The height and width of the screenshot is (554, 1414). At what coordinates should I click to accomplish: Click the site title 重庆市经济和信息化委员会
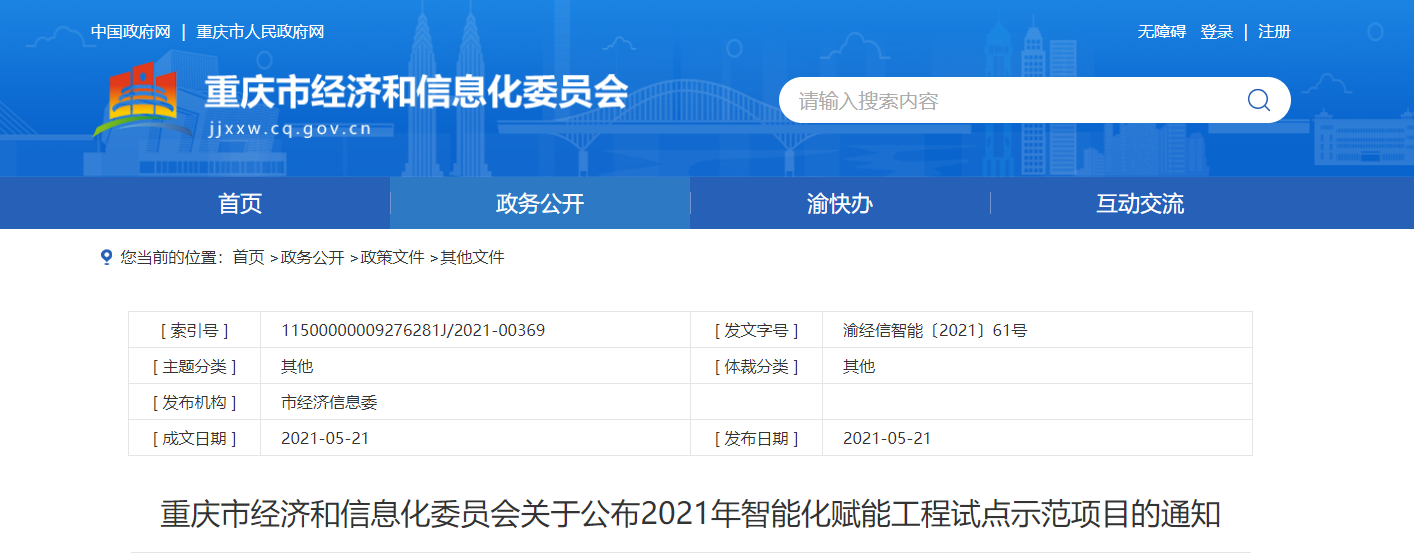[x=416, y=93]
